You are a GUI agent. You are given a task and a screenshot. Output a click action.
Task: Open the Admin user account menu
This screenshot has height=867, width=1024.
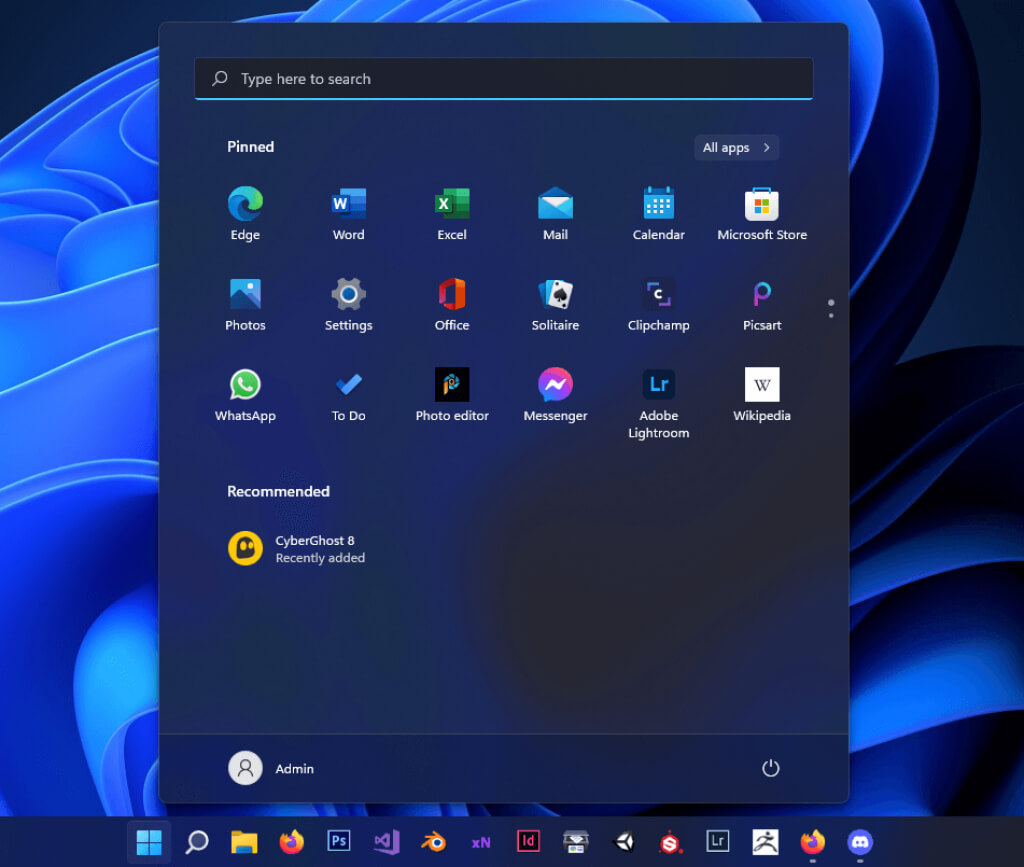(x=271, y=768)
